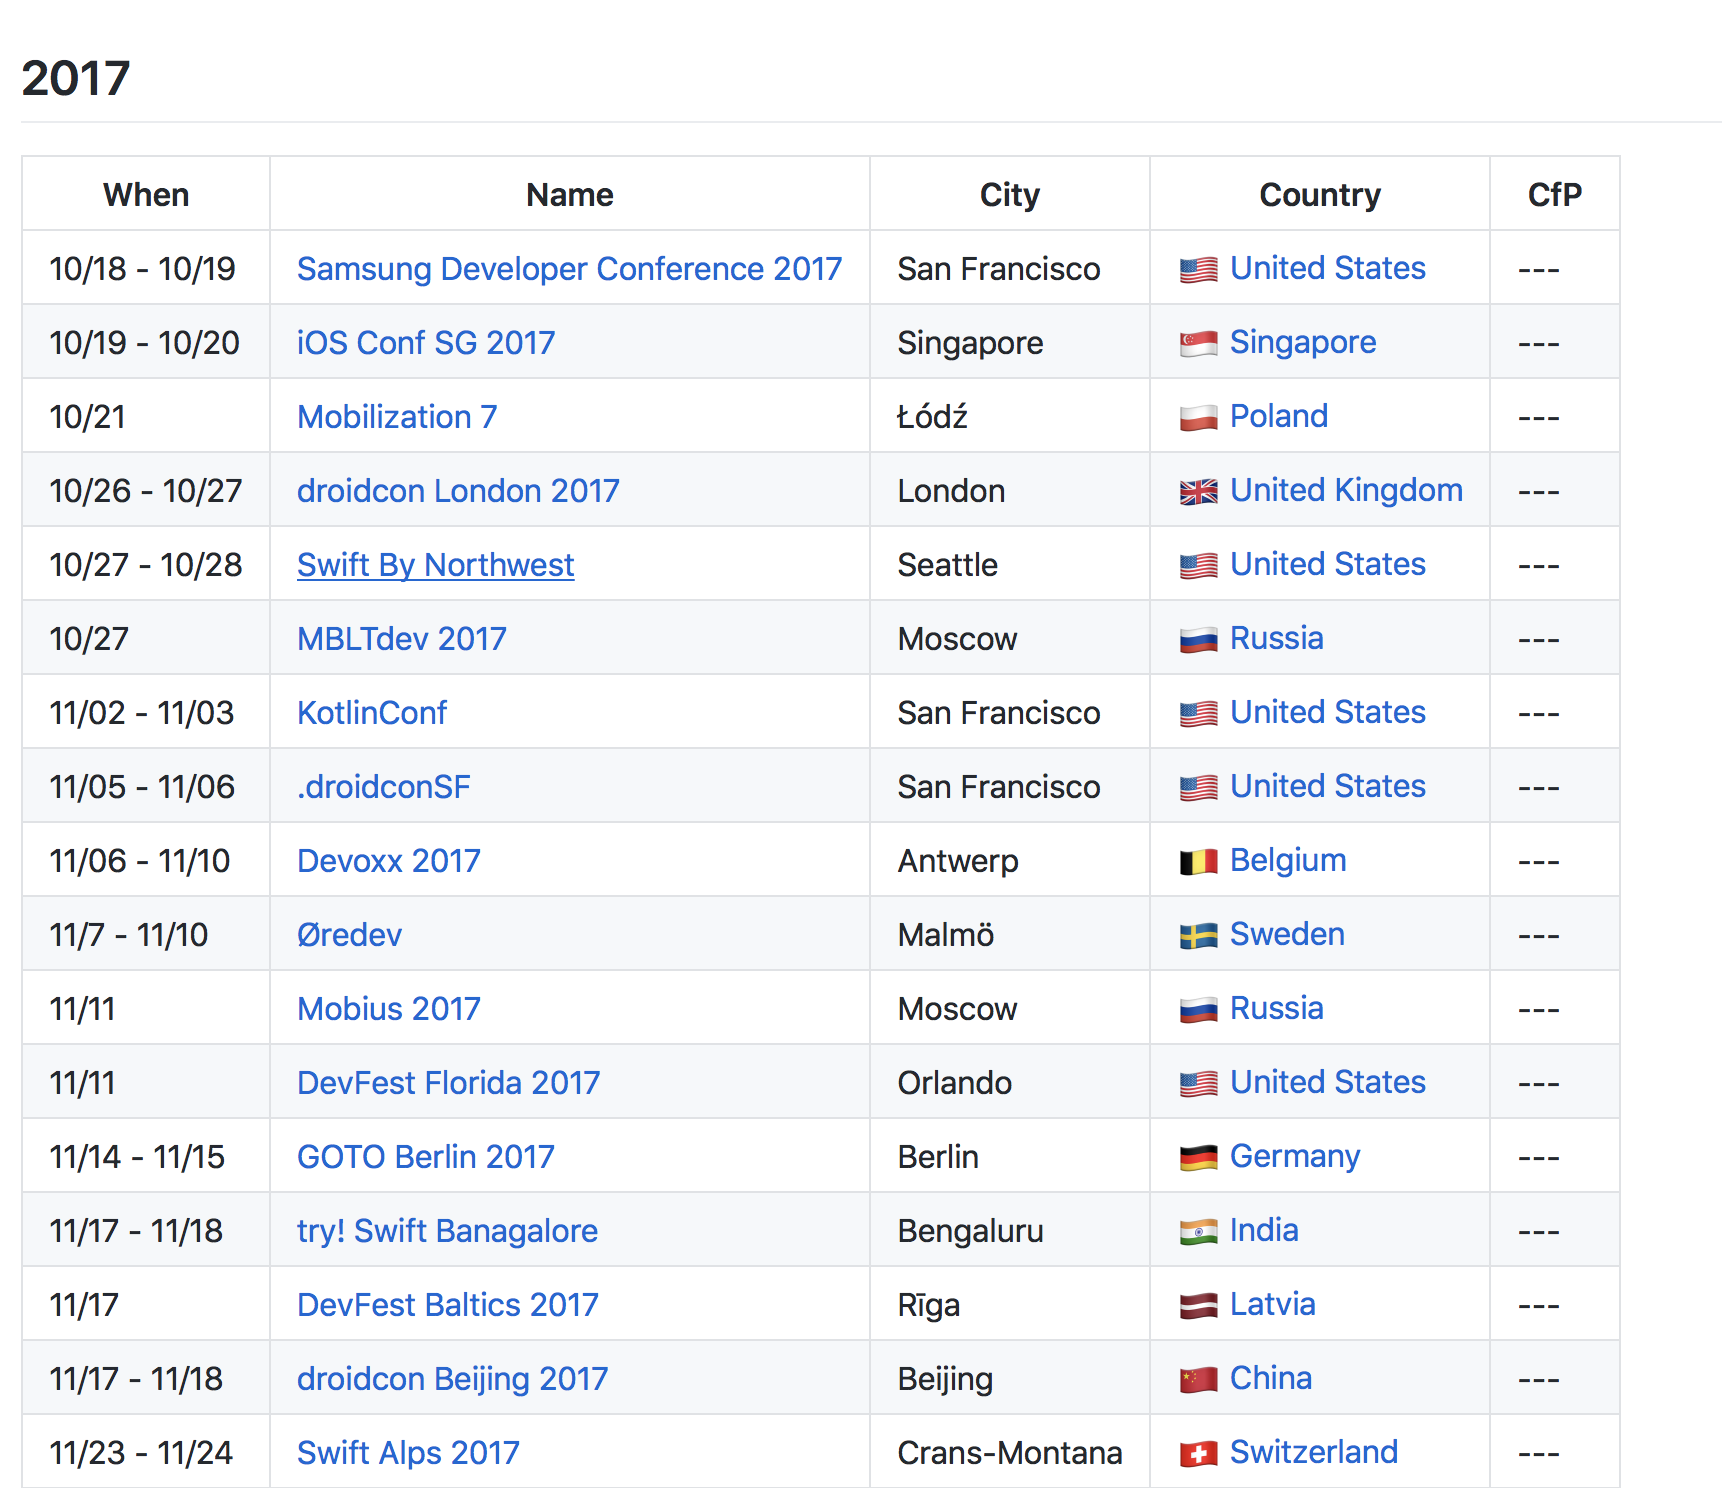The height and width of the screenshot is (1488, 1722).
Task: Click the China country link
Action: click(1270, 1378)
